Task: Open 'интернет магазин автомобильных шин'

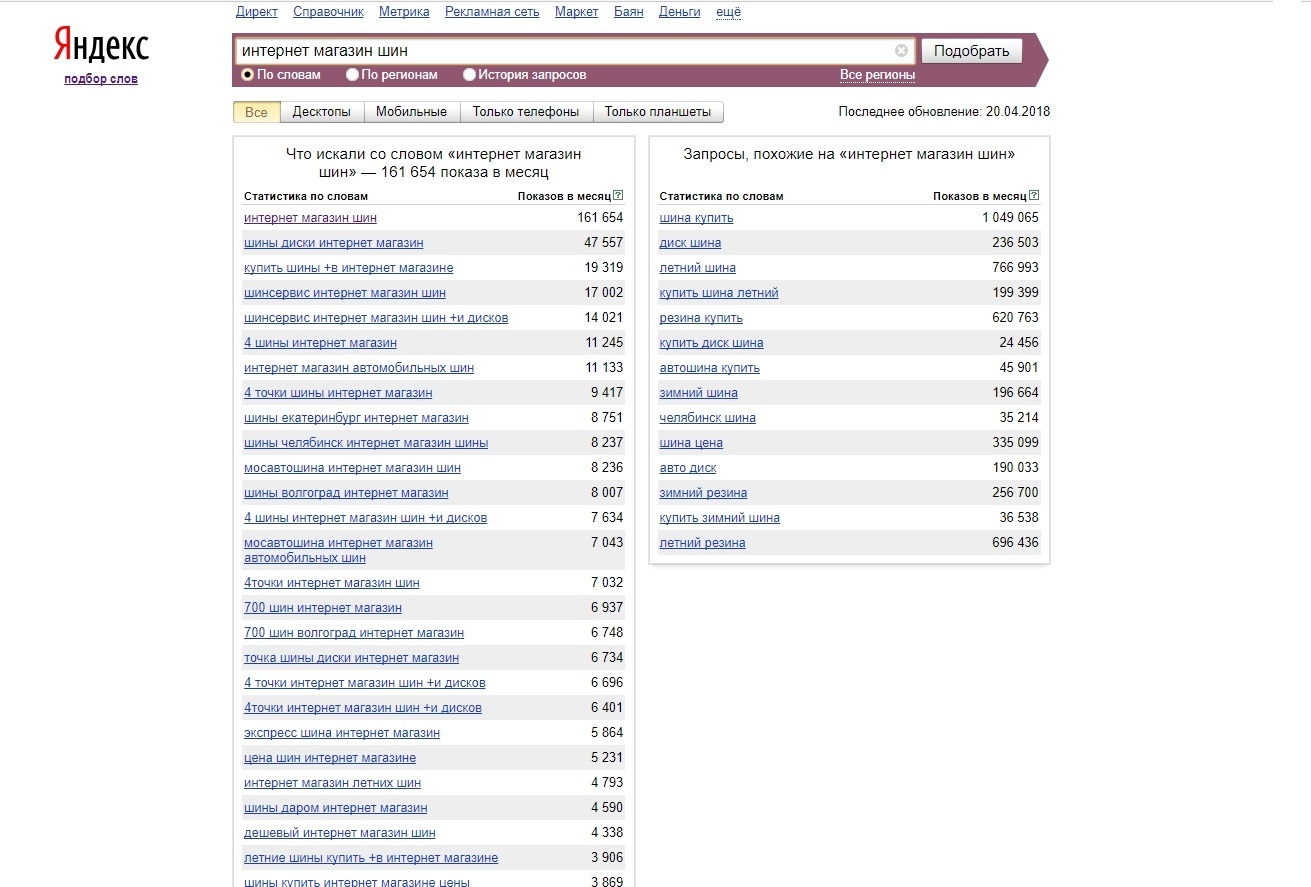Action: [x=359, y=368]
